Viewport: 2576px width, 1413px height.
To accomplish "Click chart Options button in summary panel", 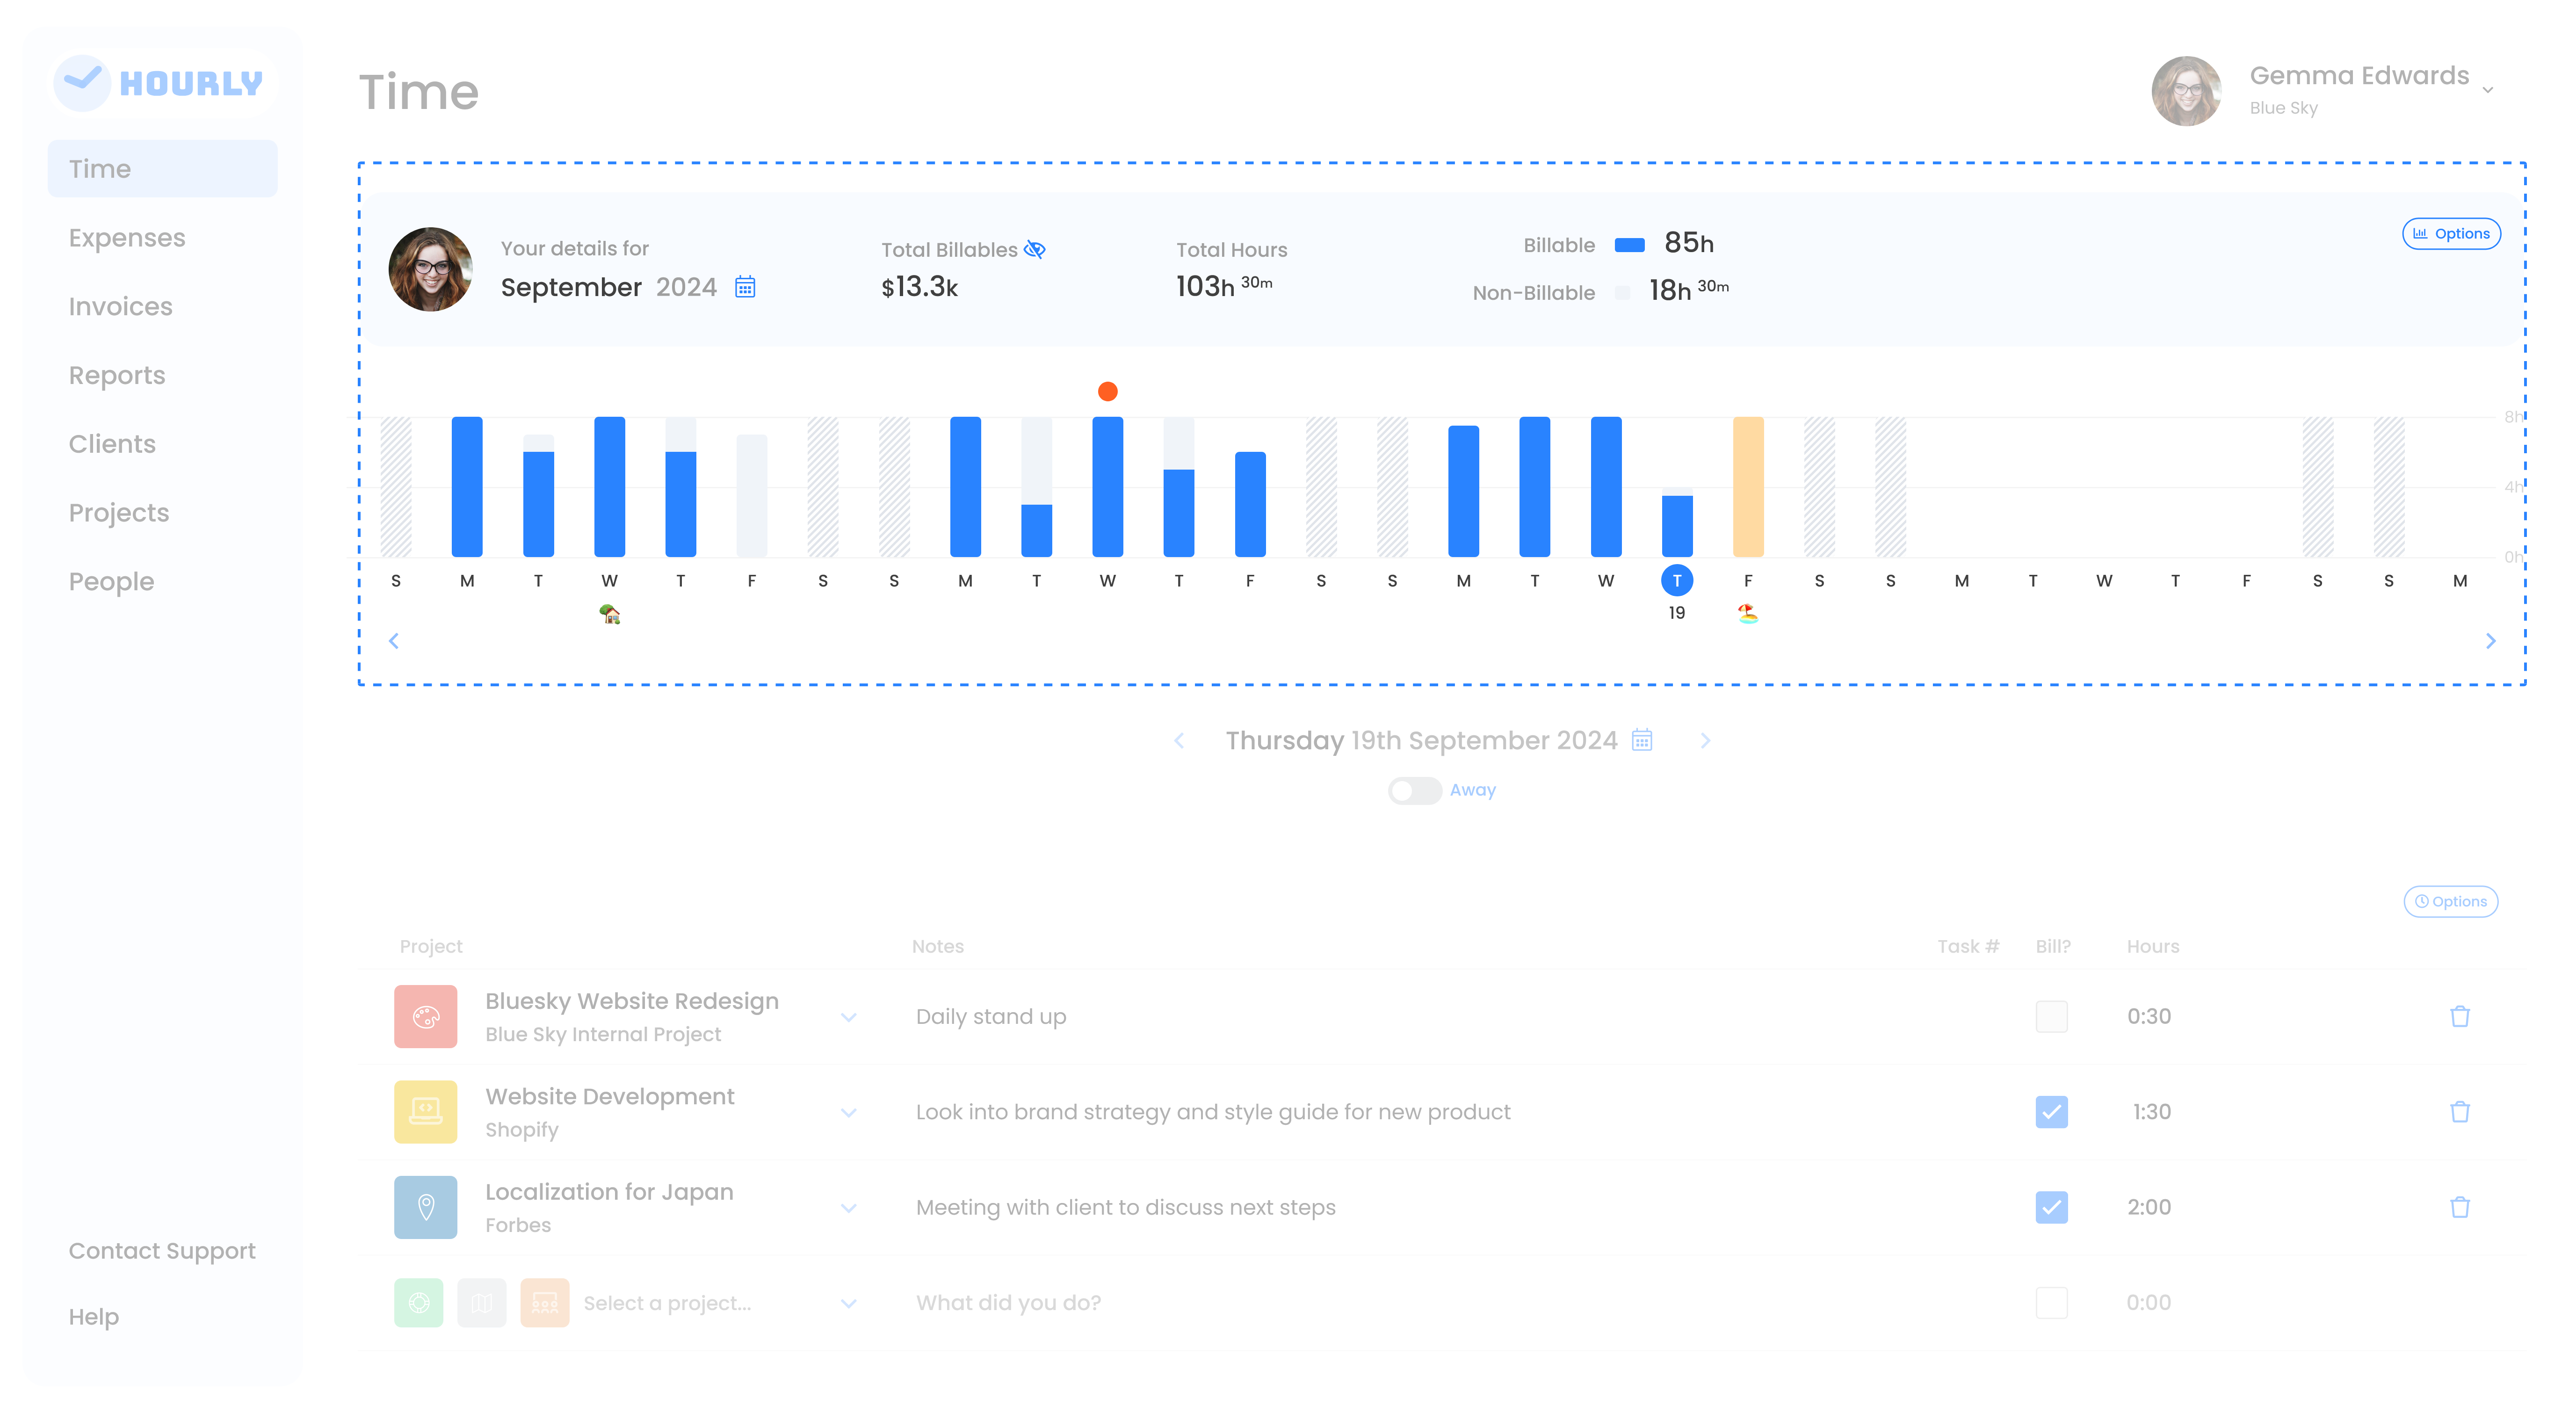I will click(2451, 234).
